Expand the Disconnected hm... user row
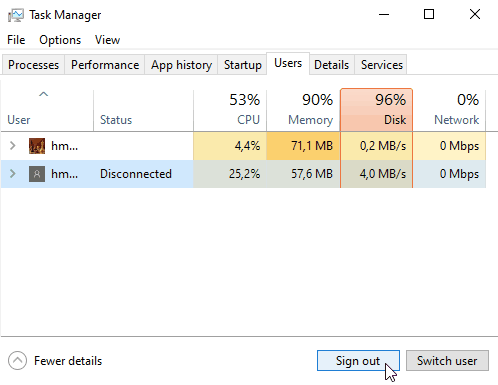Image resolution: width=498 pixels, height=385 pixels. pos(13,174)
